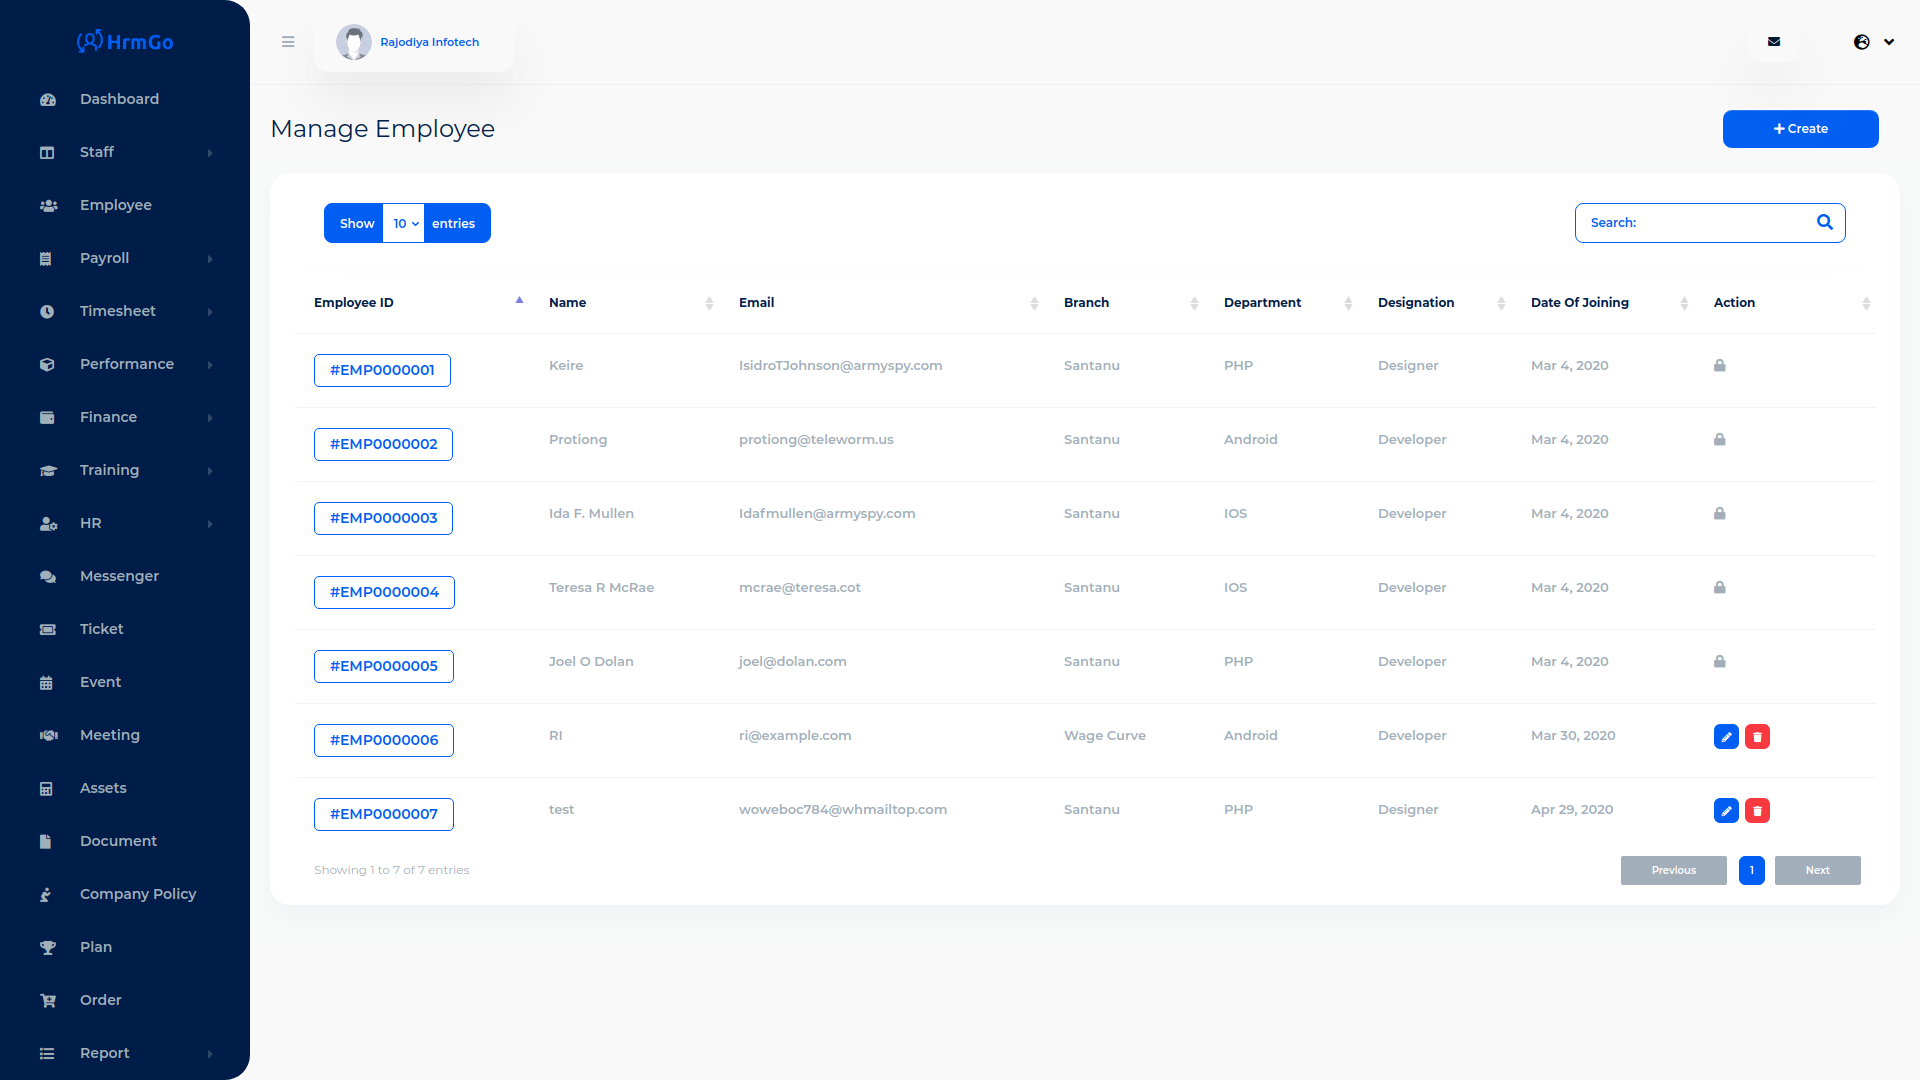The height and width of the screenshot is (1080, 1920).
Task: Click the hamburger menu toggle icon
Action: pyautogui.click(x=288, y=42)
